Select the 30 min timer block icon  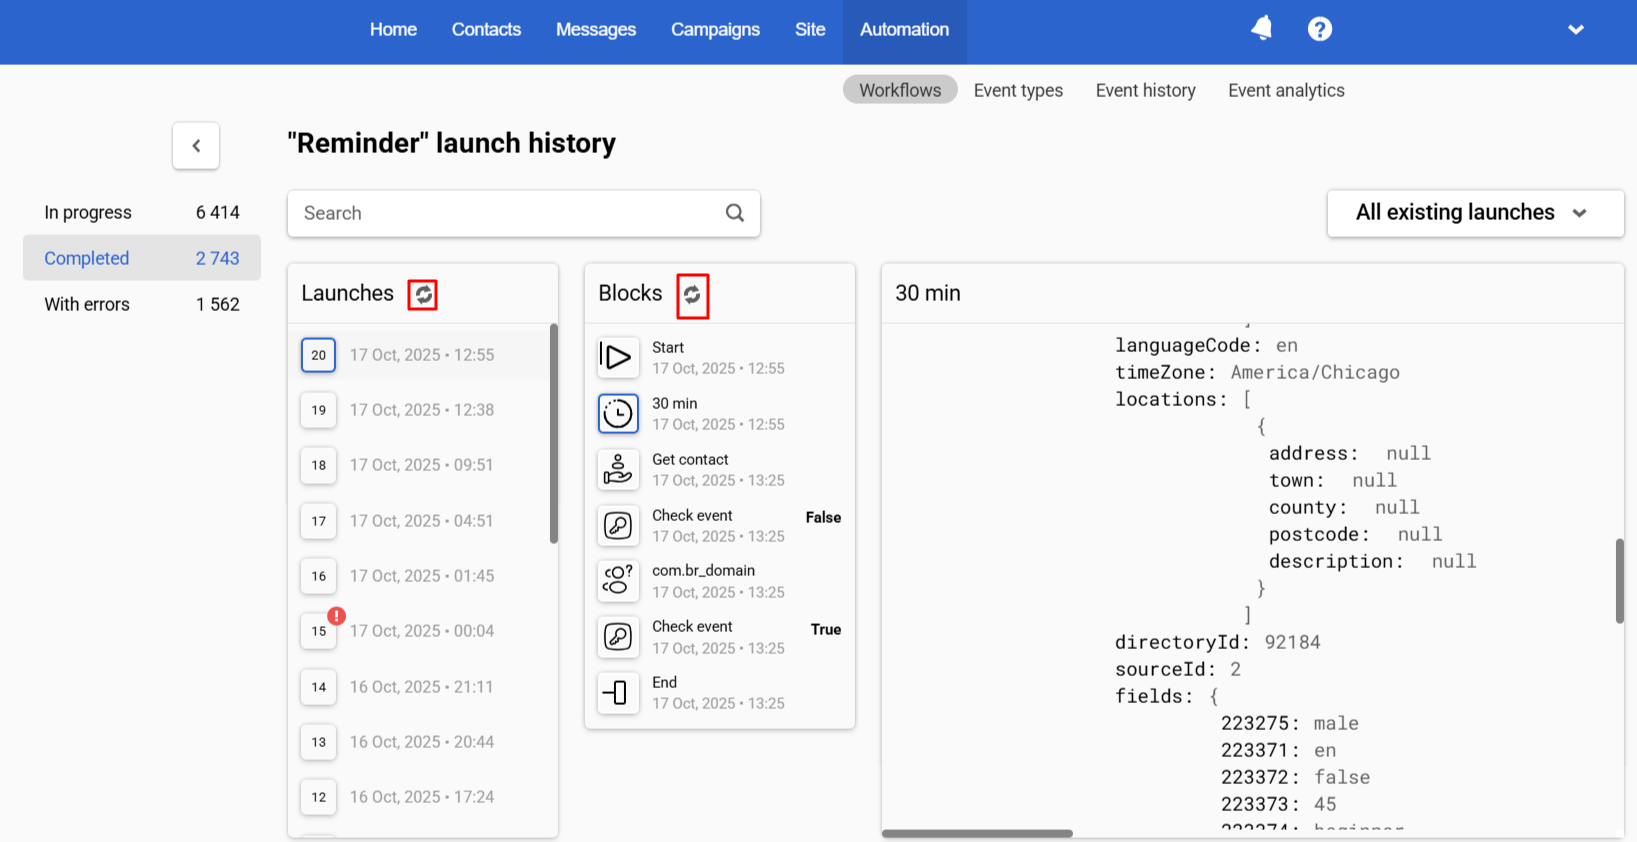(x=618, y=413)
